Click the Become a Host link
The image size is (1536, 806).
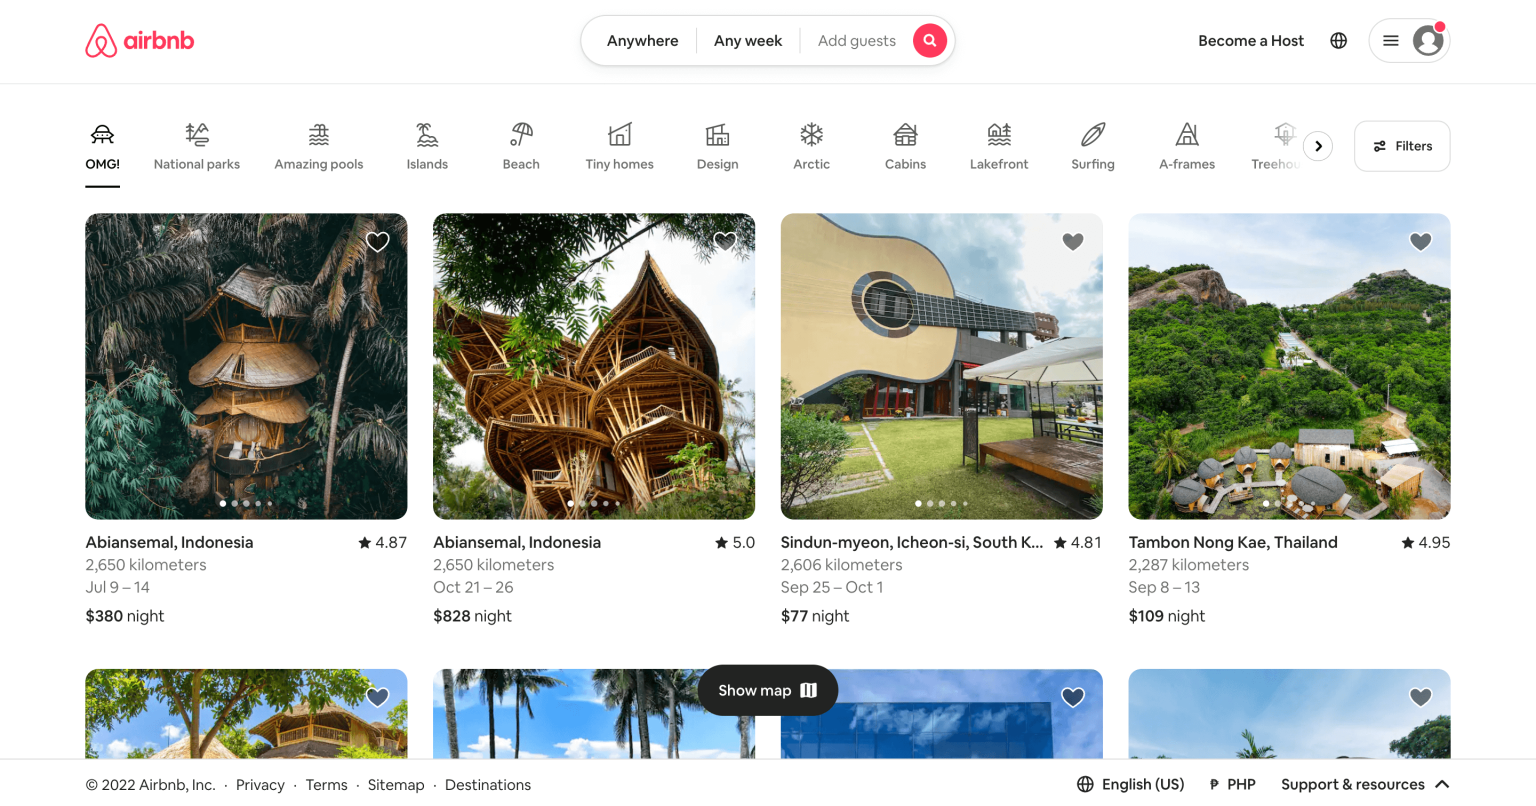click(1251, 40)
